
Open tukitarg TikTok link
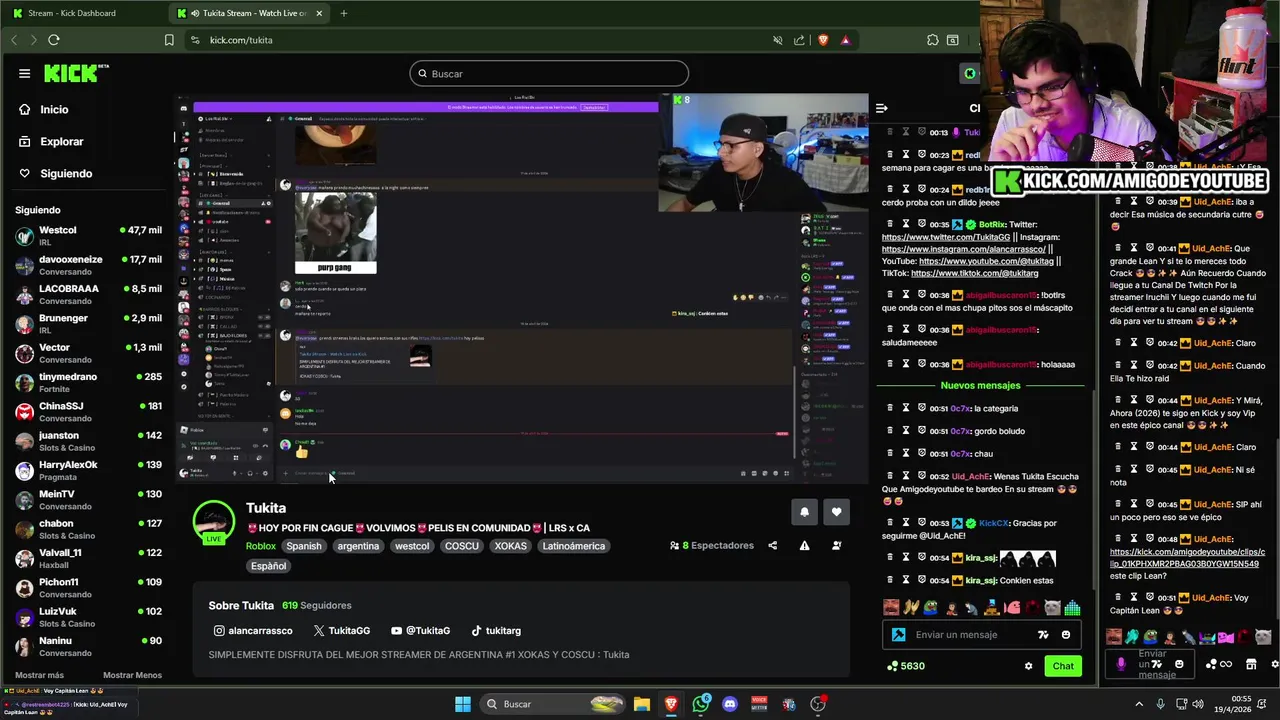496,631
